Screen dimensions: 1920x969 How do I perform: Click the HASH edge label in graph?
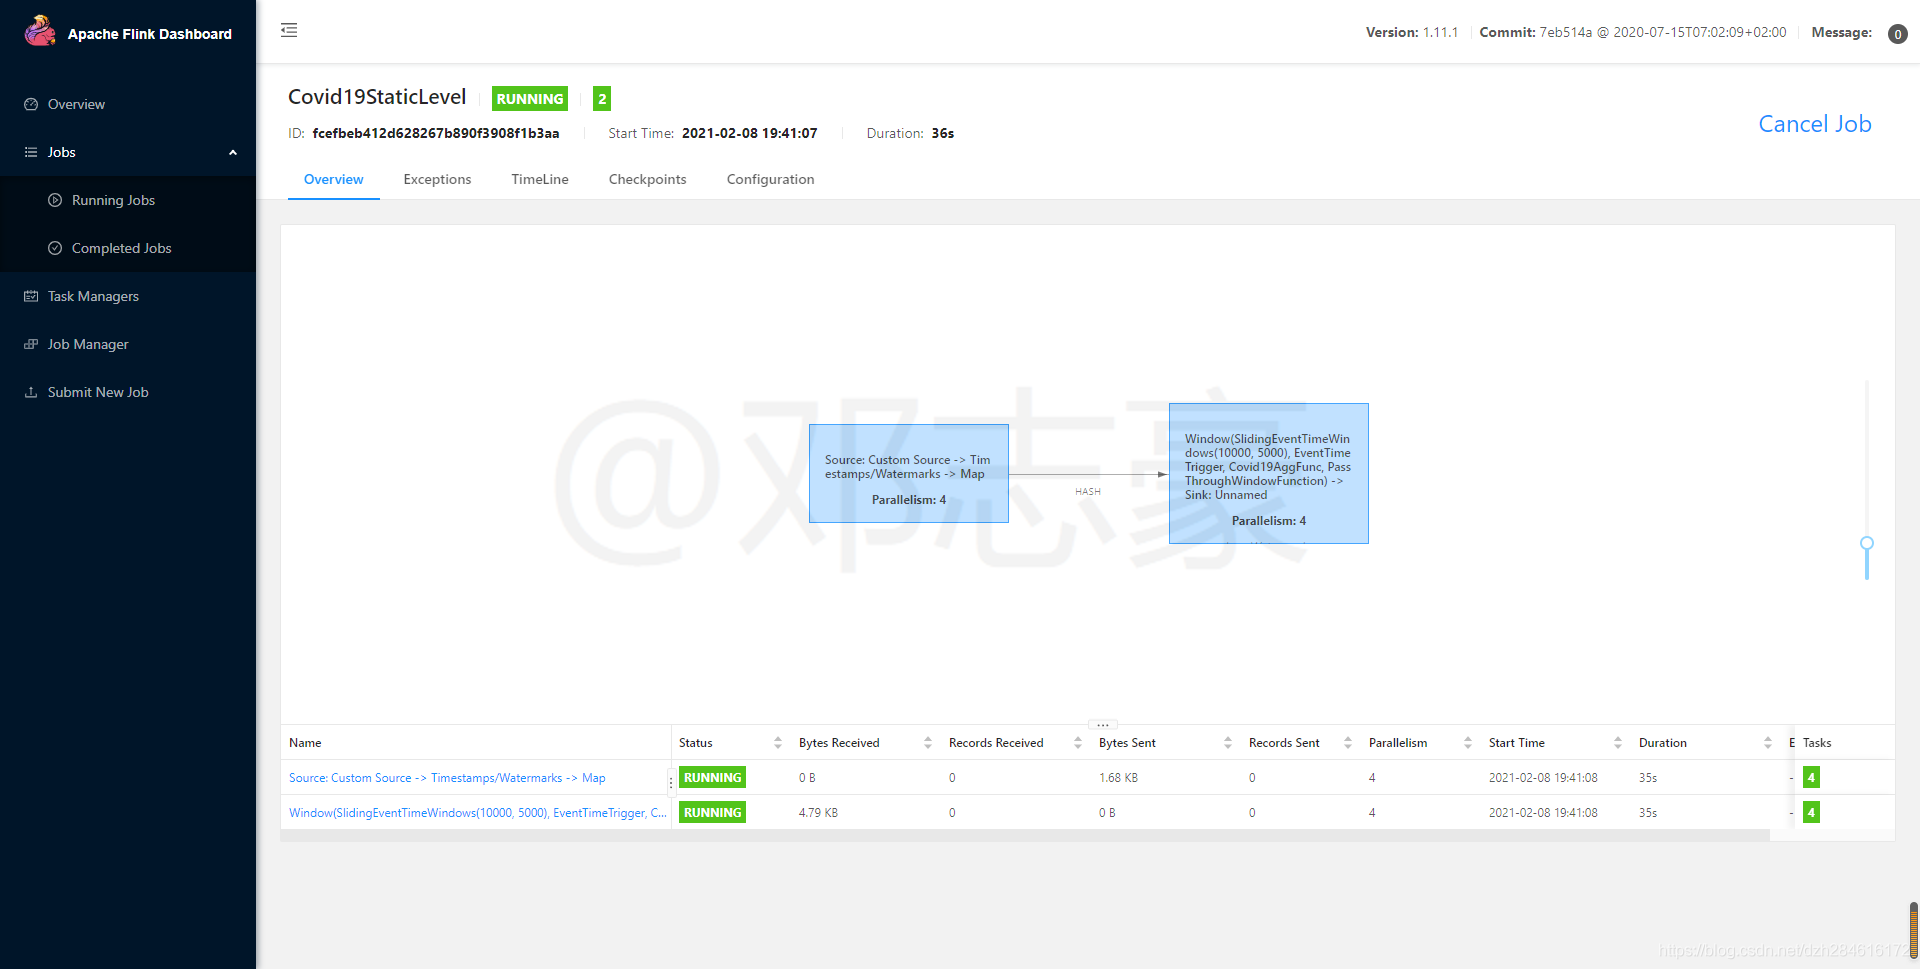click(x=1088, y=492)
